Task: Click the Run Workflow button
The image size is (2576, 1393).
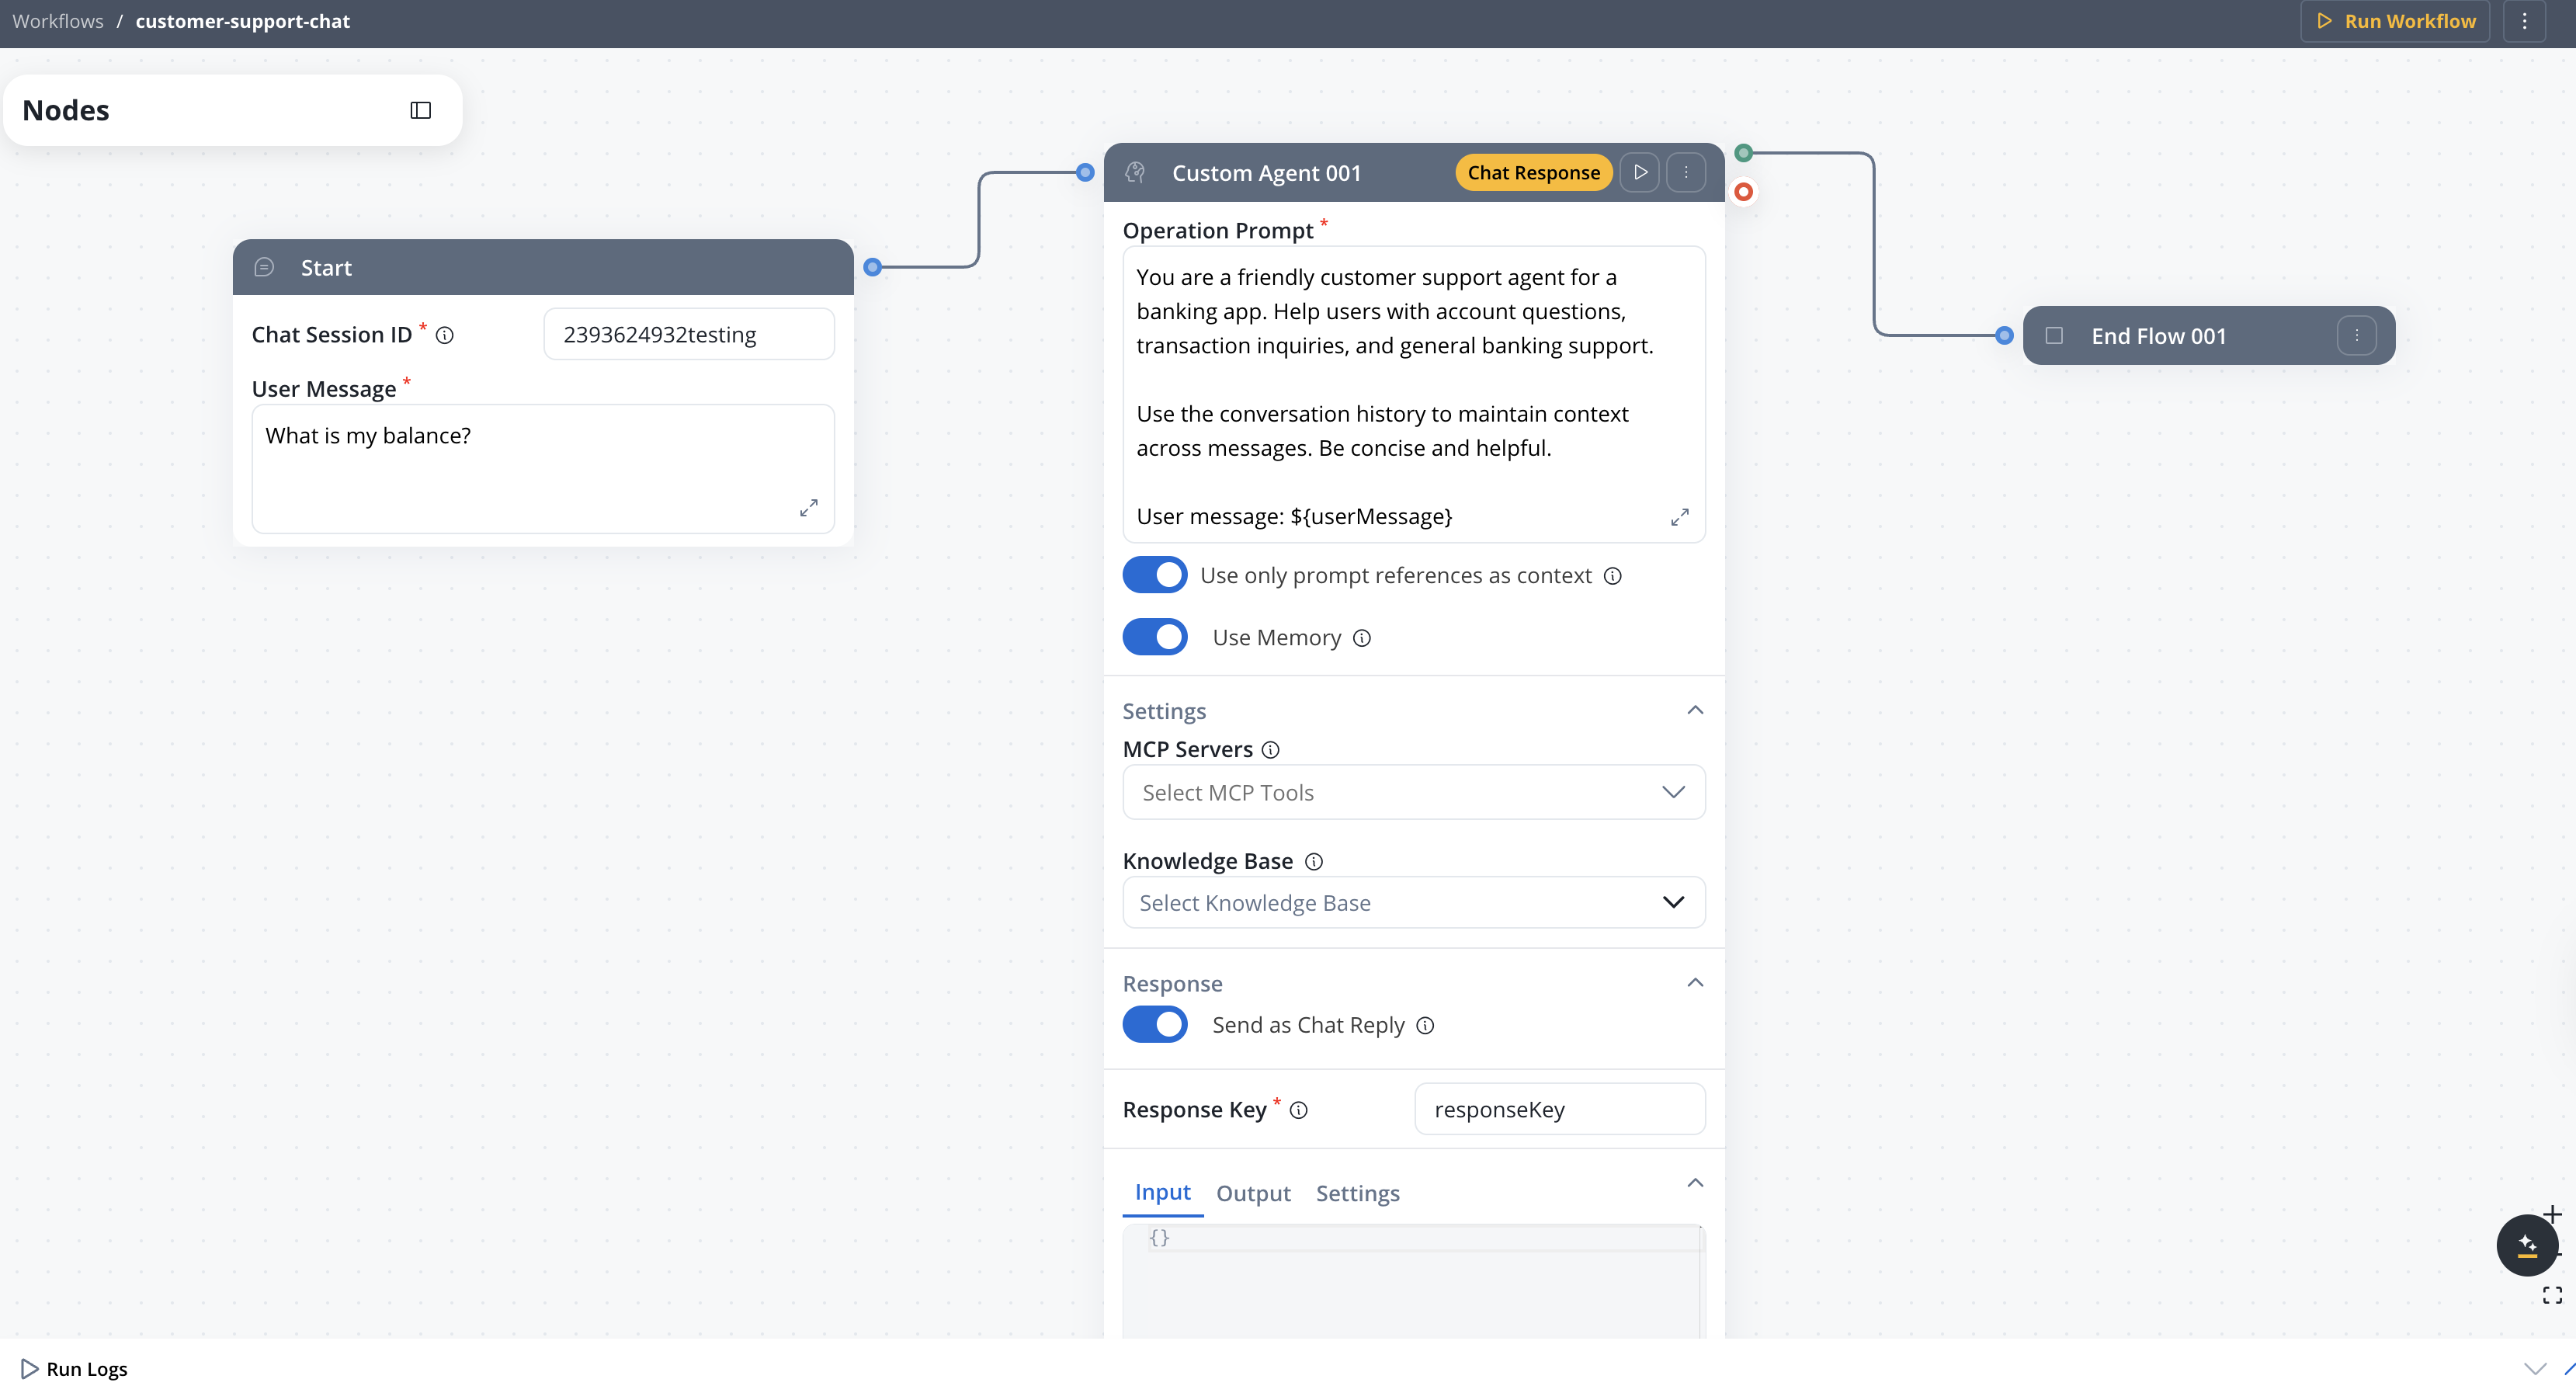Action: (2395, 21)
